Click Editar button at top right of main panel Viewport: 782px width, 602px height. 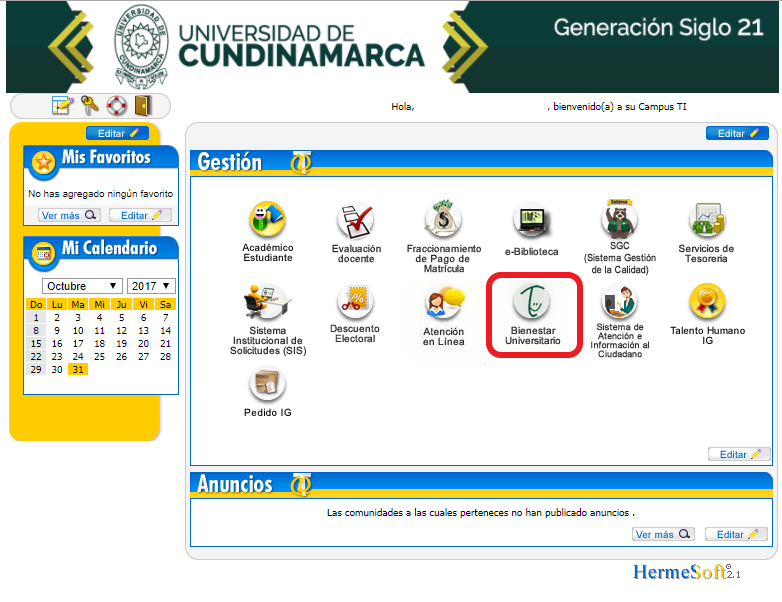[x=737, y=133]
